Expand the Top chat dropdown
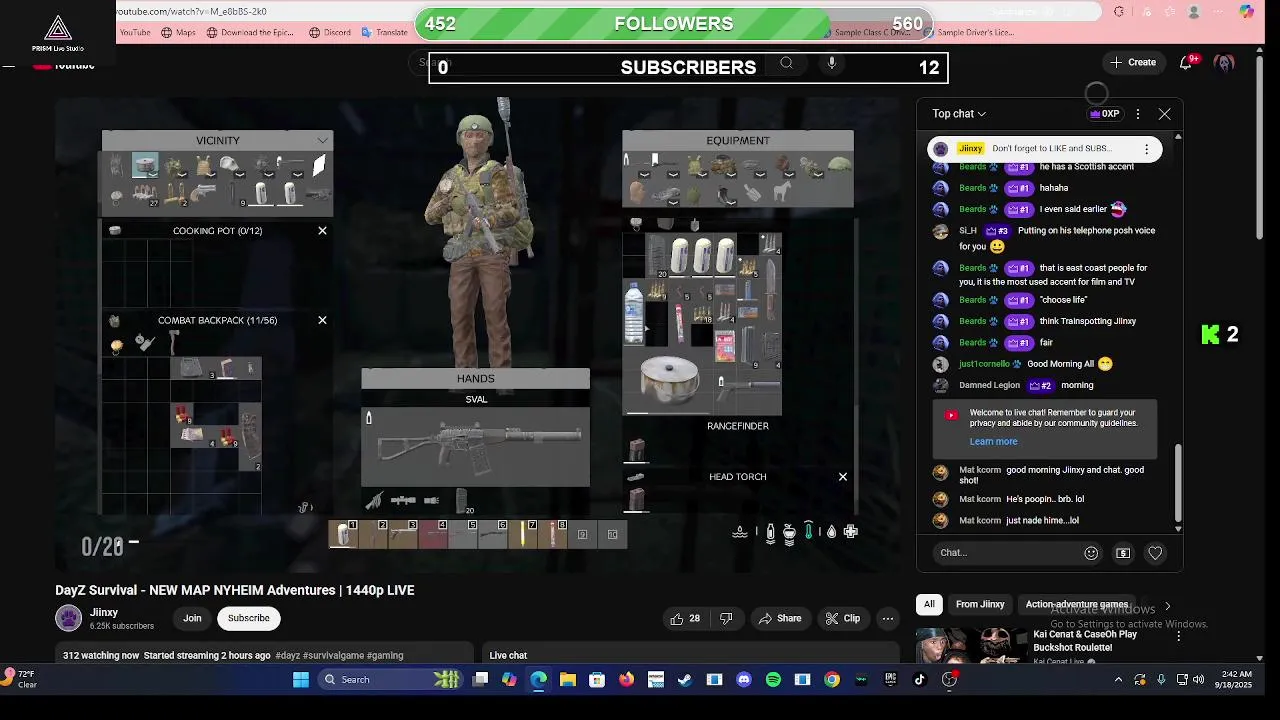1280x720 pixels. 959,114
